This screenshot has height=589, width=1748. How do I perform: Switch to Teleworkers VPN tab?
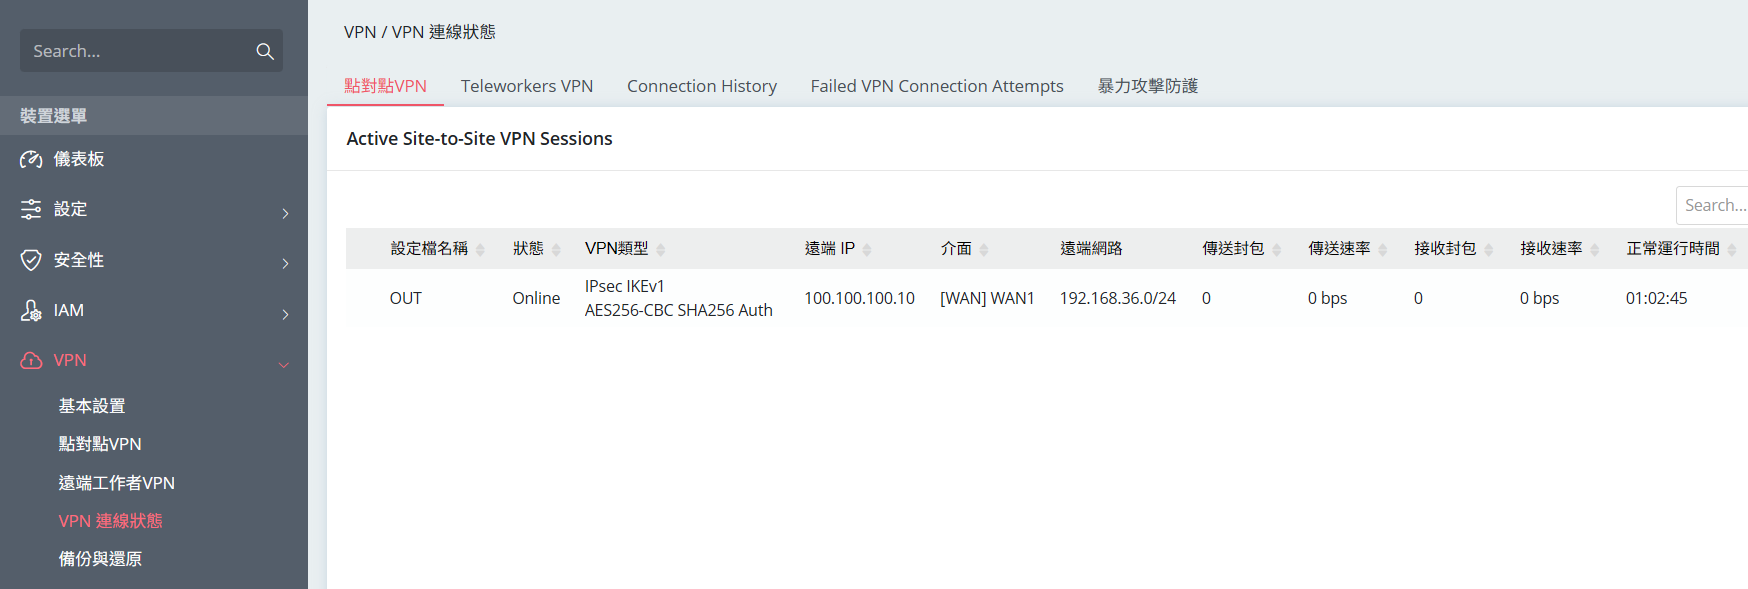pos(526,86)
